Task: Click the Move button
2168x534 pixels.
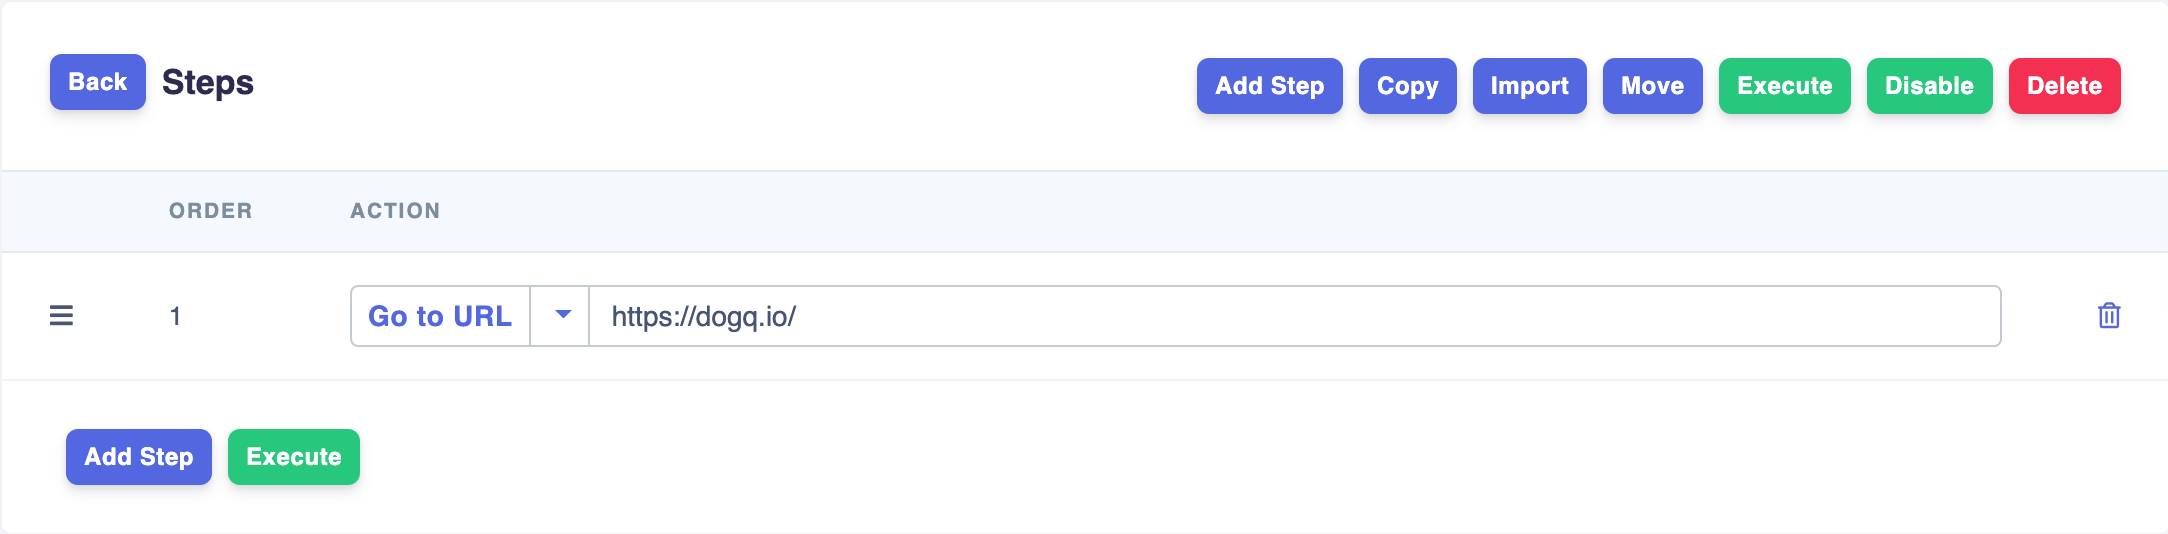Action: [x=1653, y=86]
